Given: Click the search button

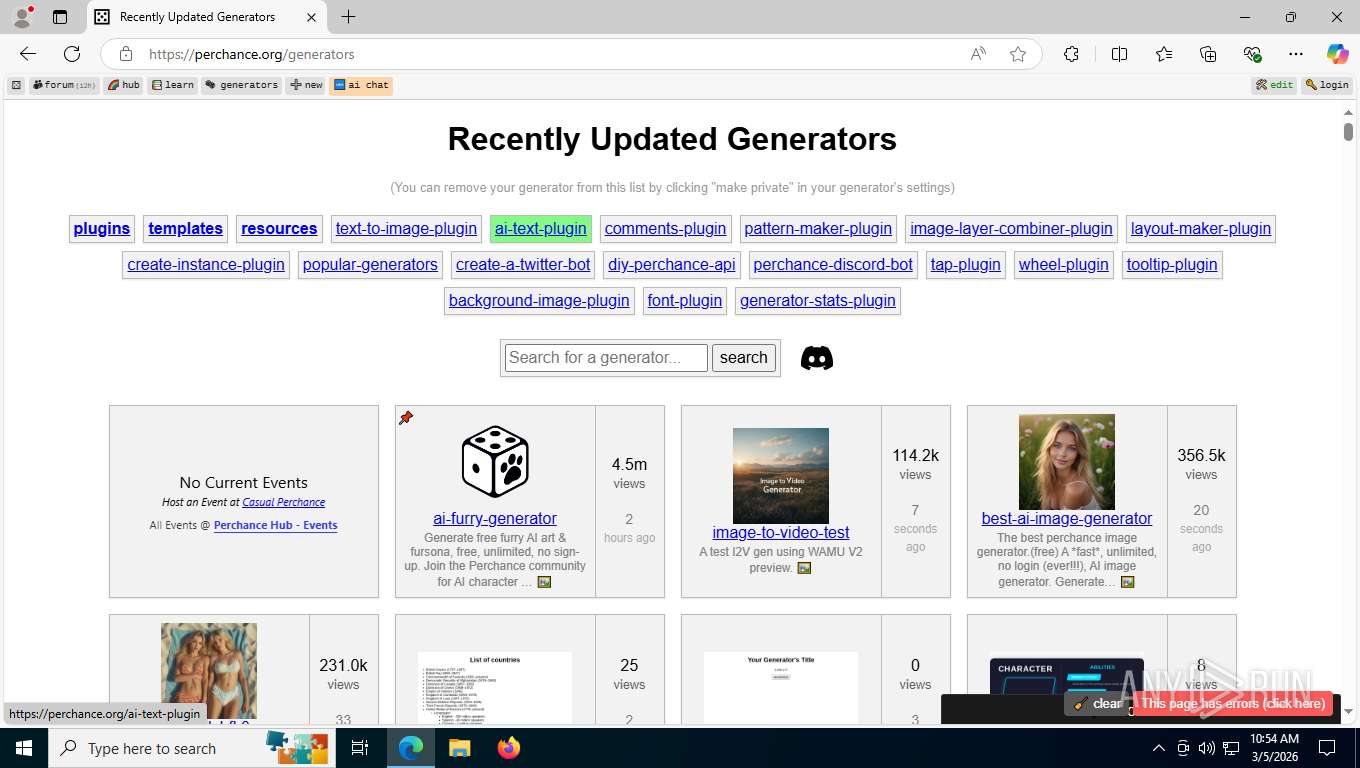Looking at the screenshot, I should (x=744, y=358).
